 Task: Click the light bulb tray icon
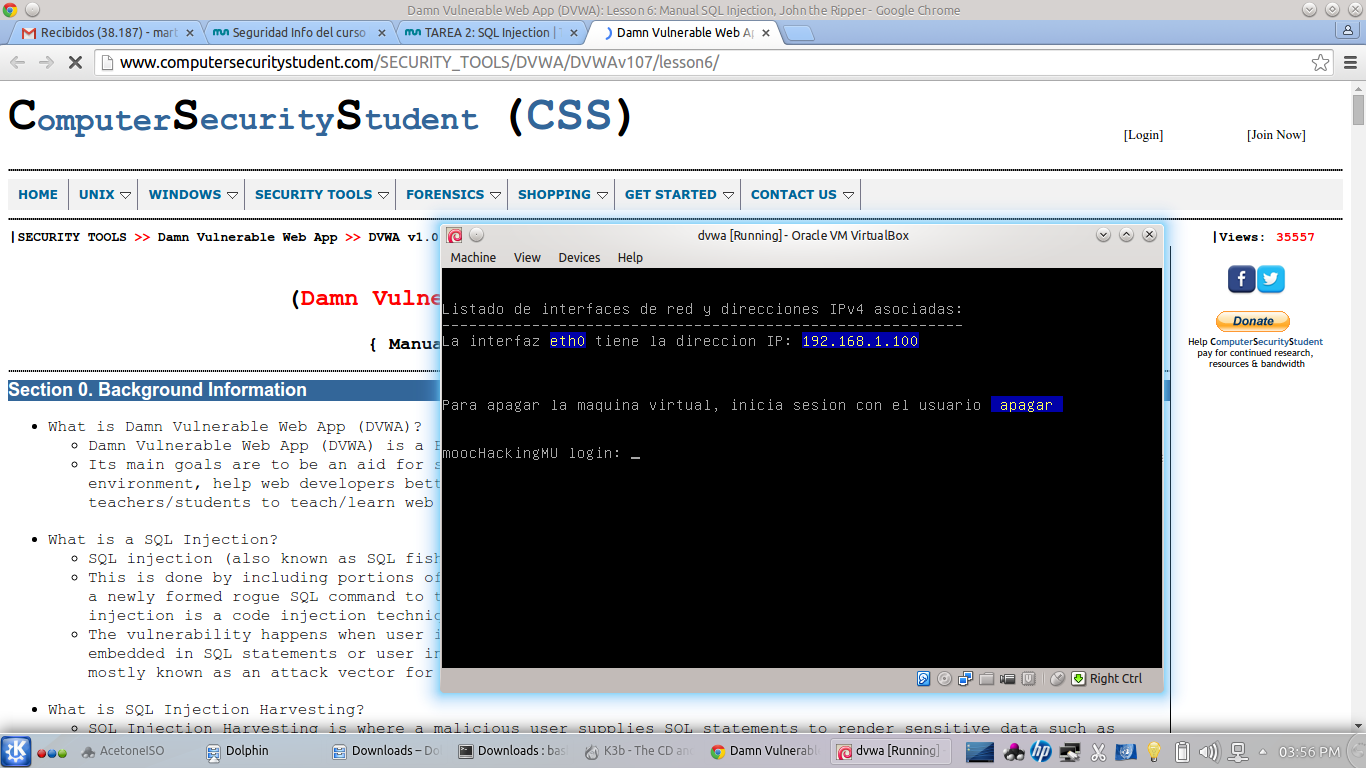(1154, 751)
